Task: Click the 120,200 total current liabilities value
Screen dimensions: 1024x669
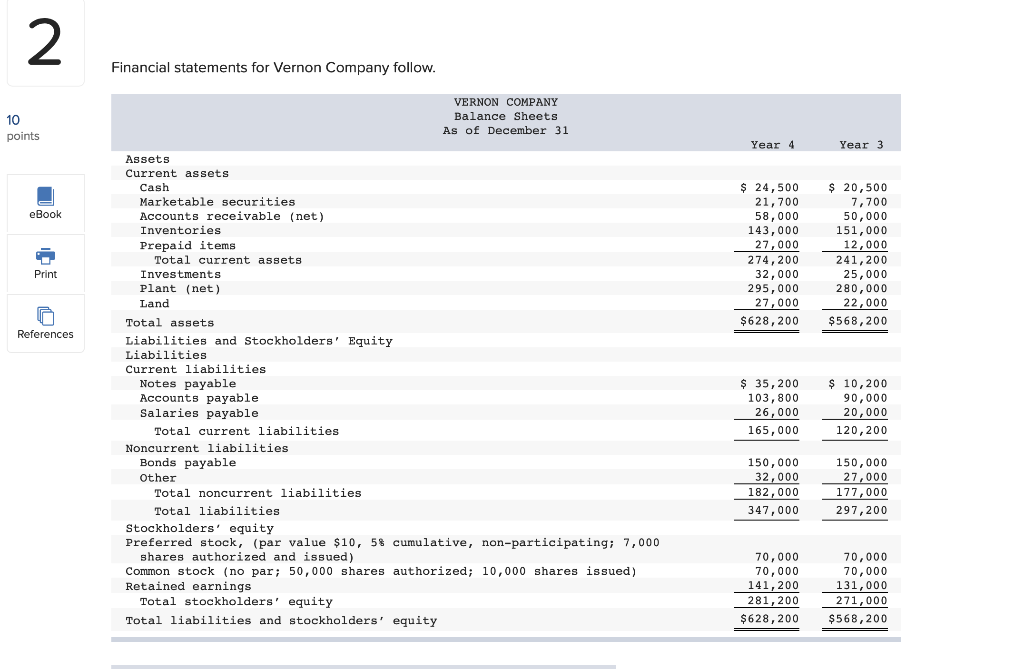Action: (862, 431)
